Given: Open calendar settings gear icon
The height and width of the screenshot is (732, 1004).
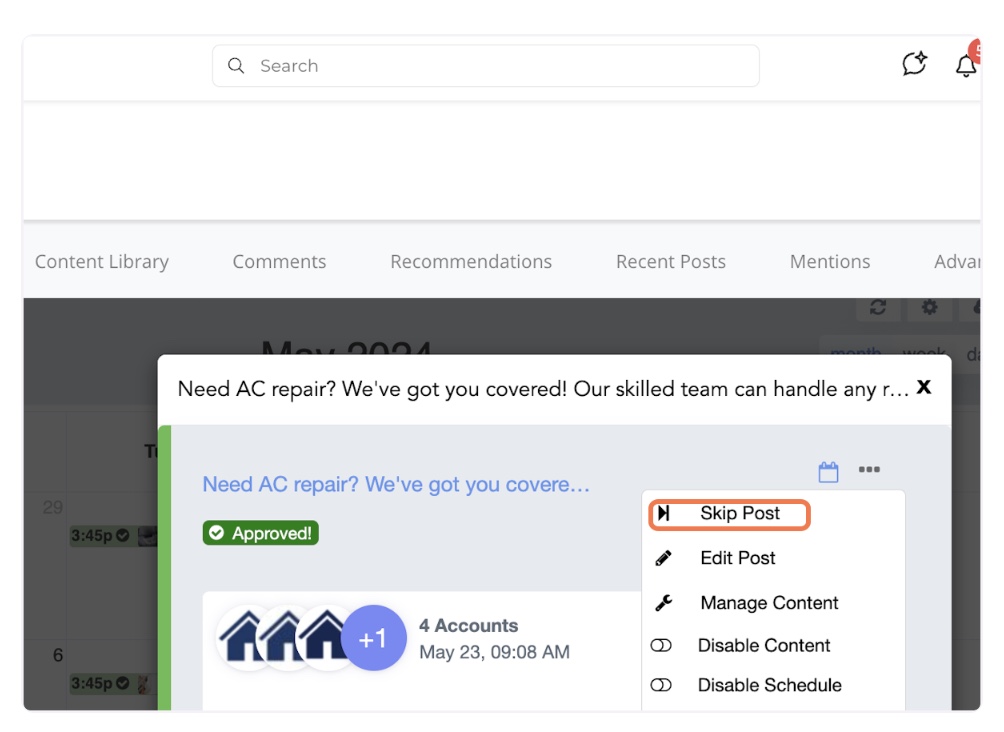Looking at the screenshot, I should click(x=929, y=308).
